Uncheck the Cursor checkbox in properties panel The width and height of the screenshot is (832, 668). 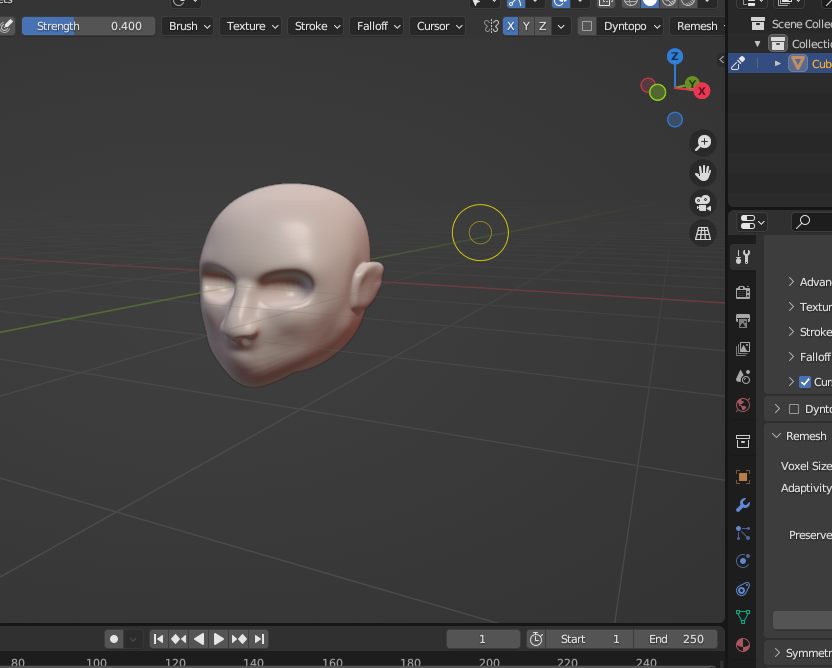(805, 382)
